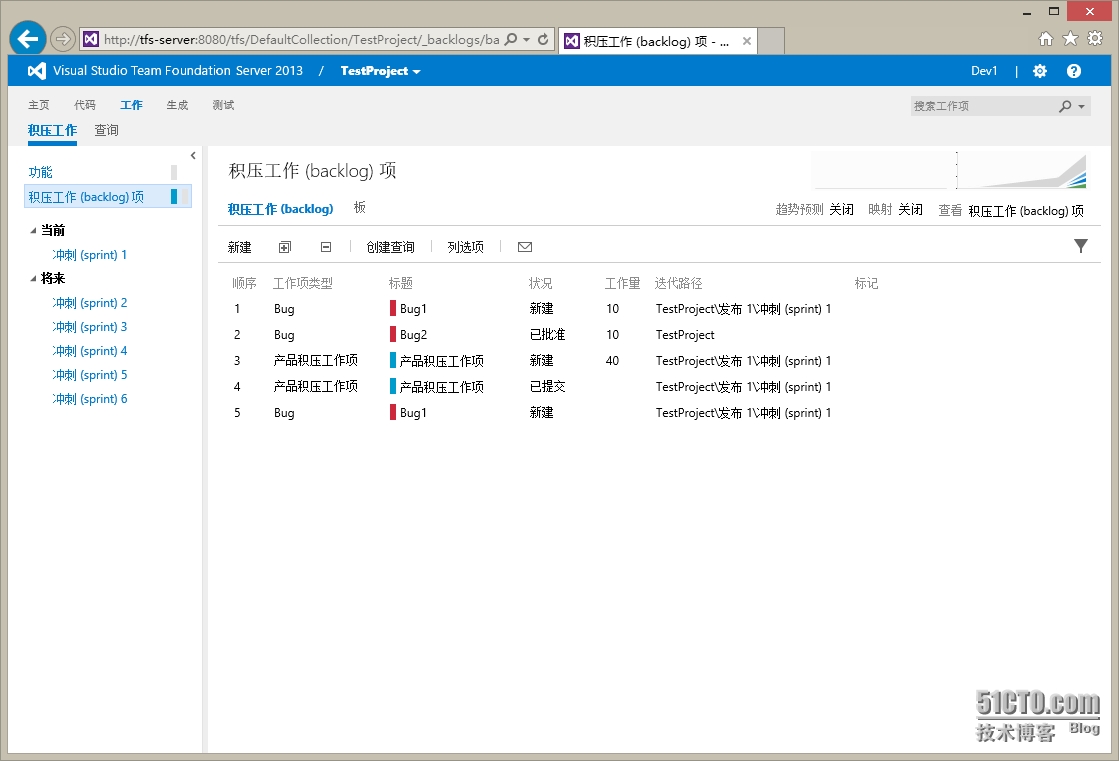This screenshot has width=1119, height=761.
Task: Click the 新建 toolbar button
Action: pyautogui.click(x=239, y=247)
